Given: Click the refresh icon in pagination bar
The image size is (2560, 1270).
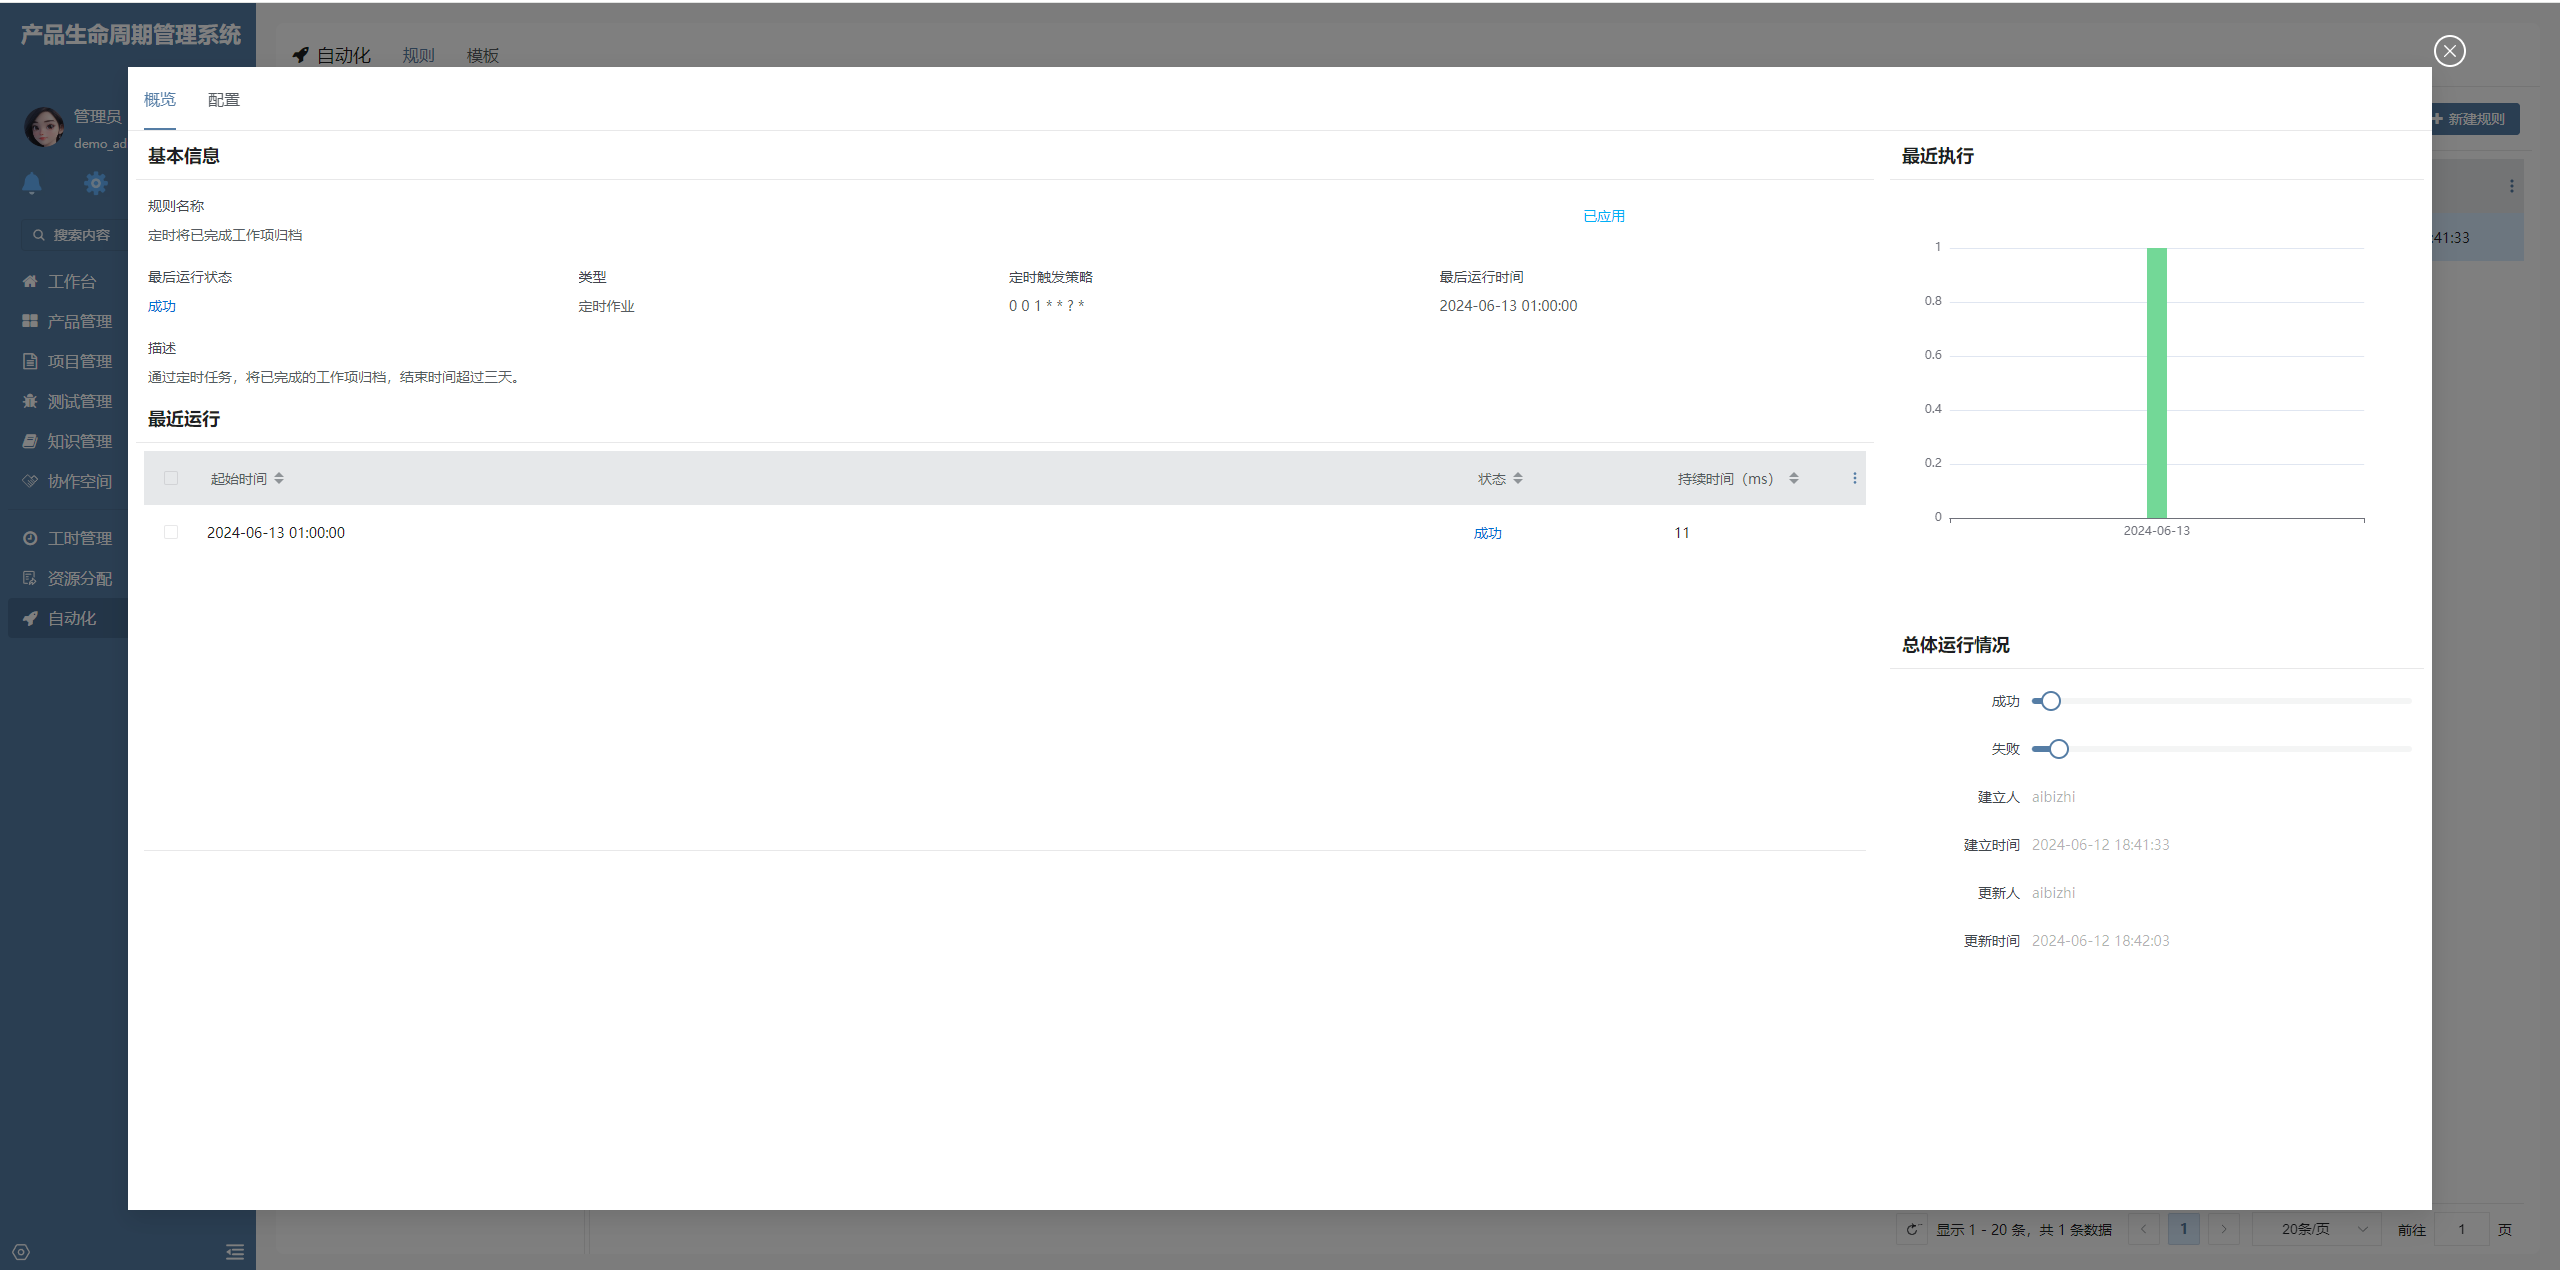Looking at the screenshot, I should click(1912, 1230).
